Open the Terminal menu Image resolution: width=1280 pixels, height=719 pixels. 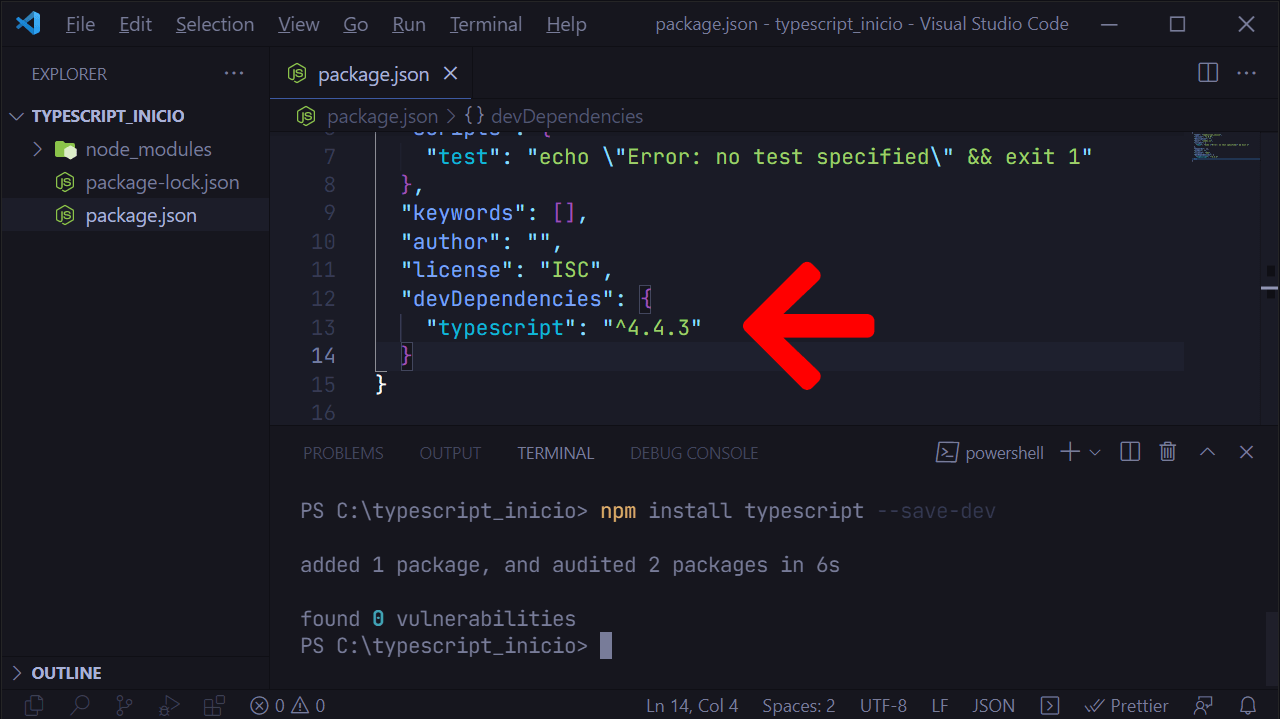[486, 24]
